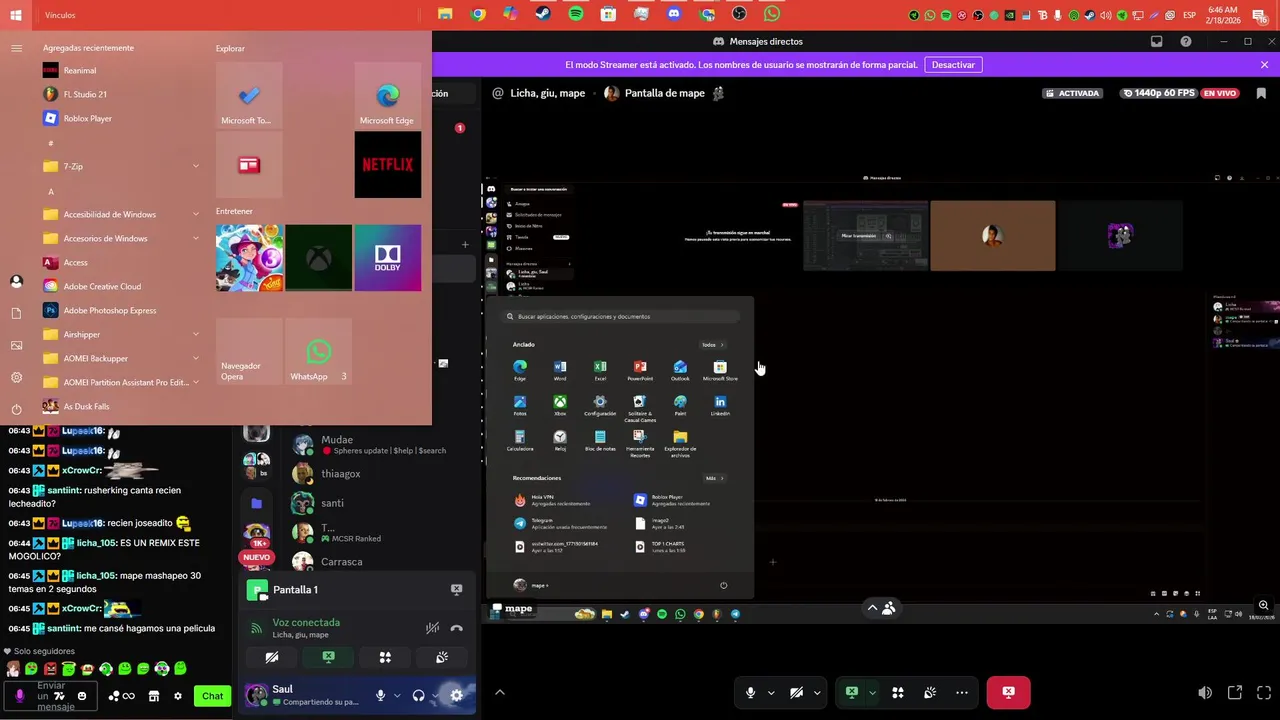Open input device arrow beside Saul's mic

coord(397,695)
